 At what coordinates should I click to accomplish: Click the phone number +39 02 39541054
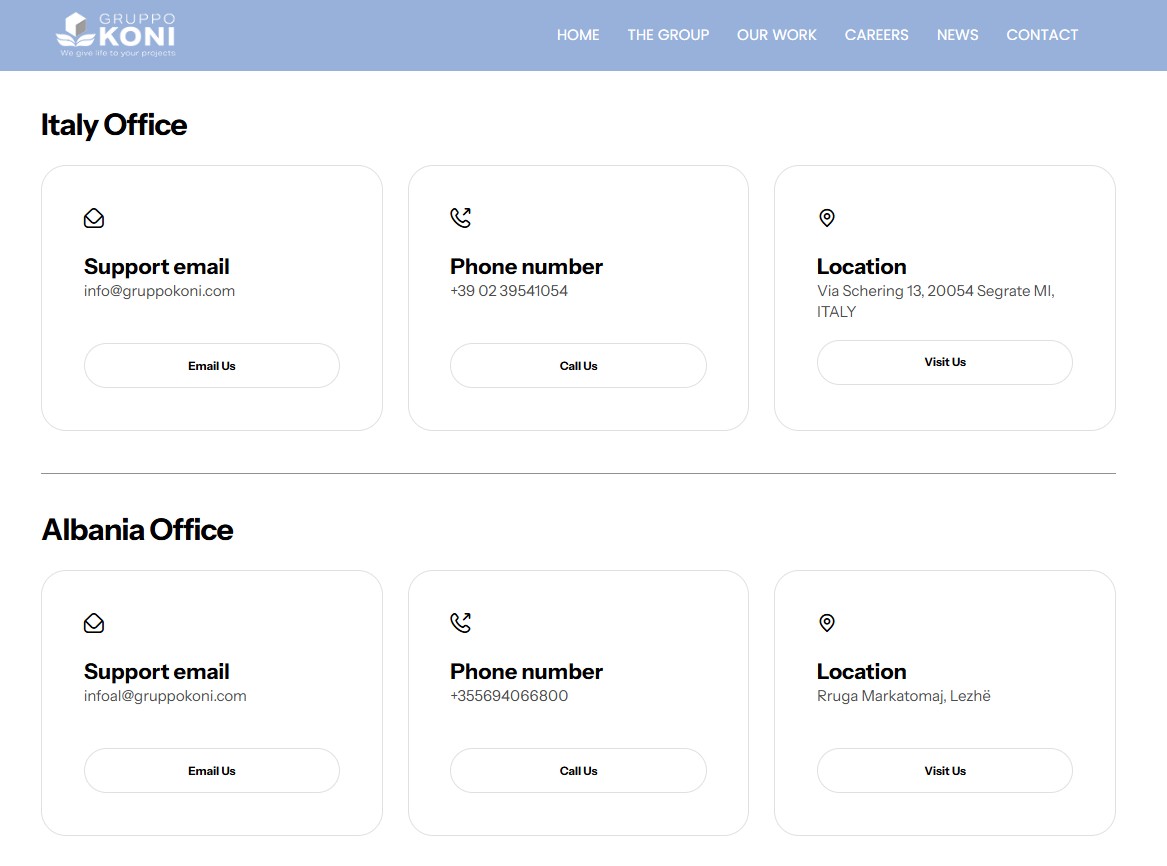[508, 291]
